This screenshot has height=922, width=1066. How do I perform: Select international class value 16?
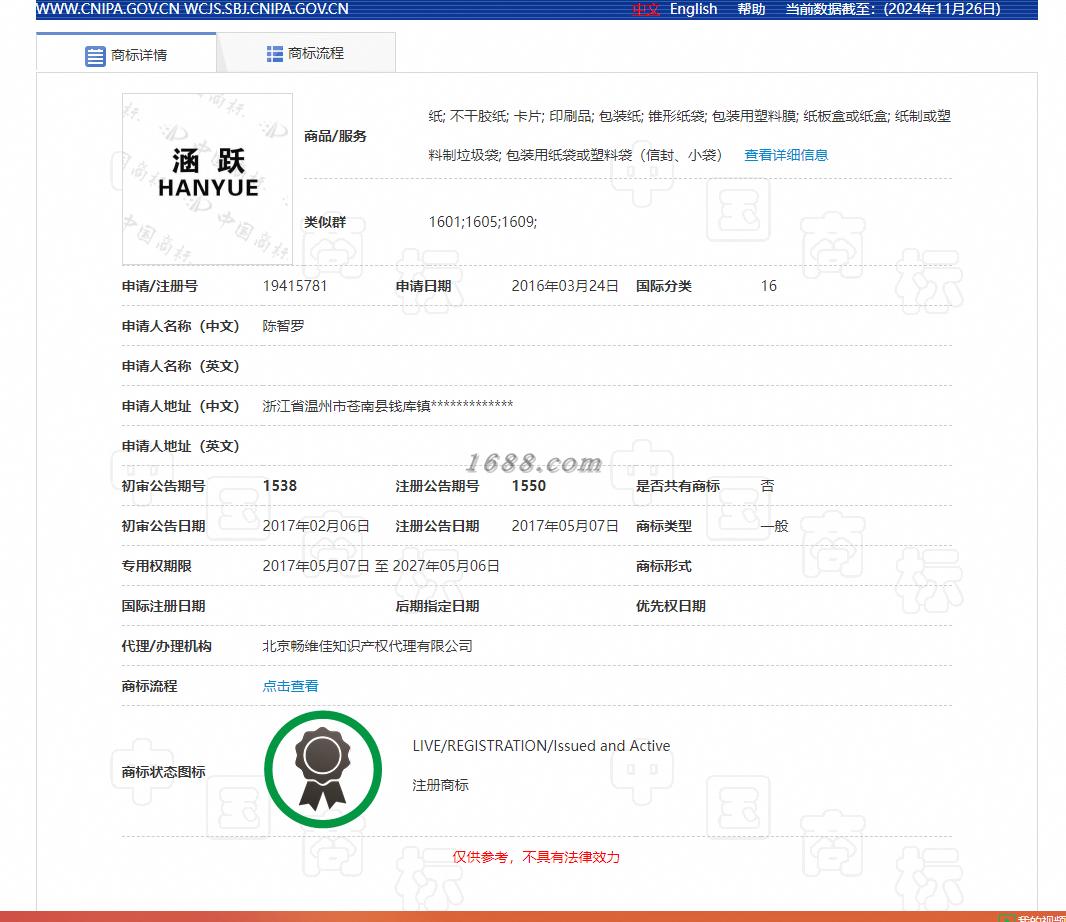click(769, 286)
